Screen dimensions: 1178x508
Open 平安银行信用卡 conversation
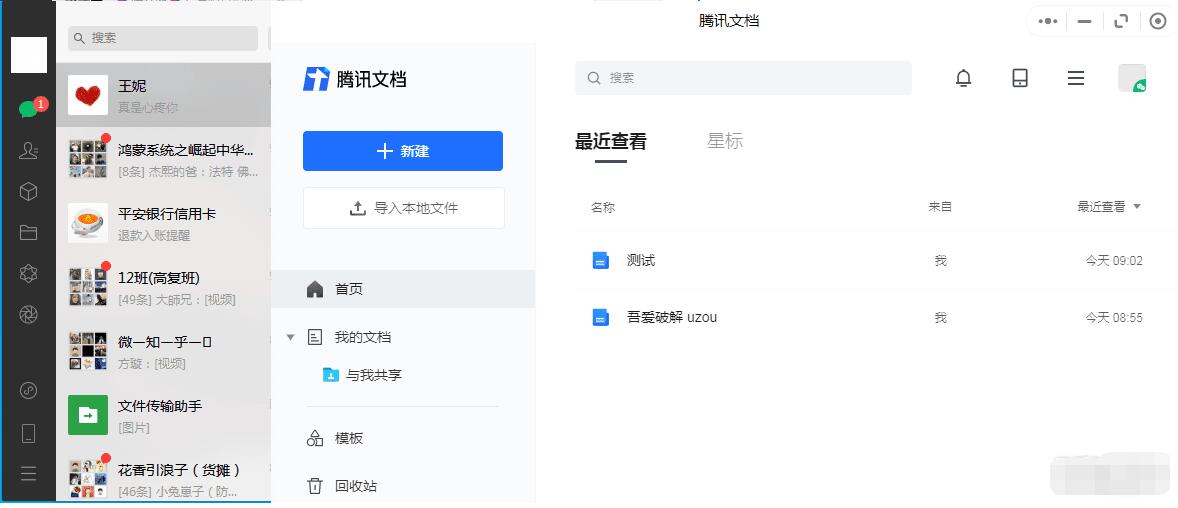[x=163, y=223]
